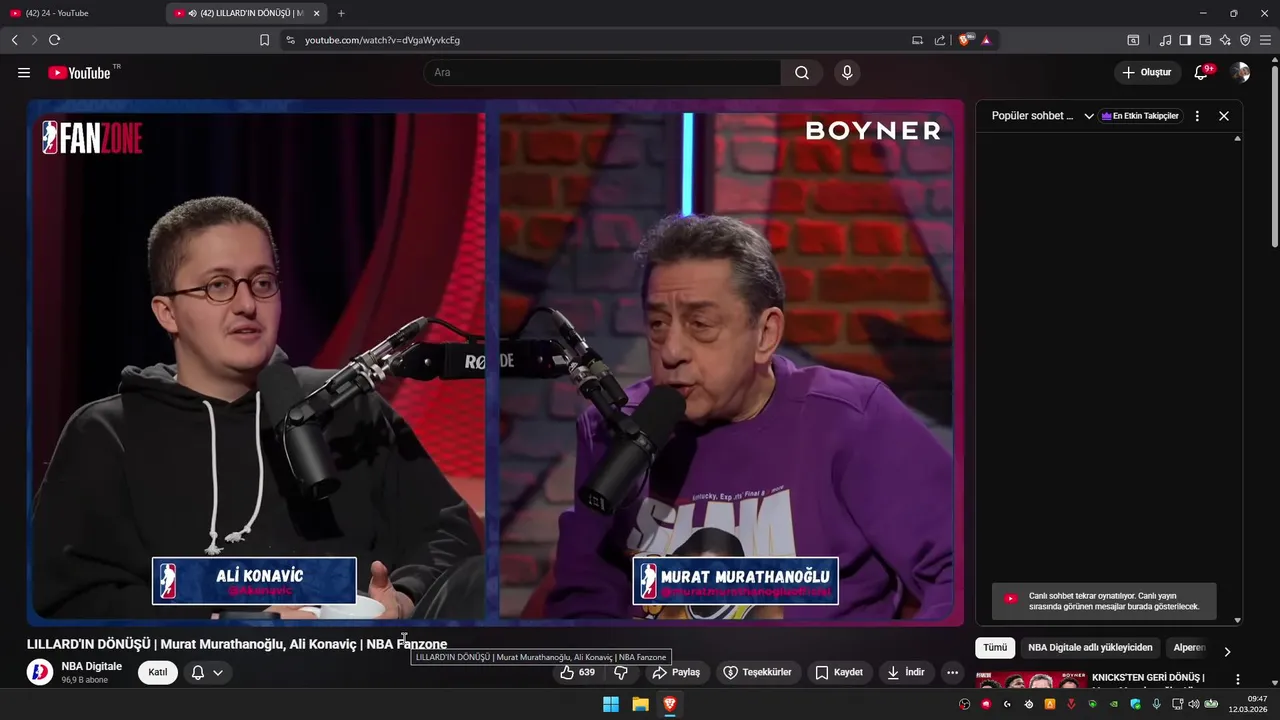This screenshot has height=720, width=1280.
Task: Close the live chat panel
Action: 1223,116
